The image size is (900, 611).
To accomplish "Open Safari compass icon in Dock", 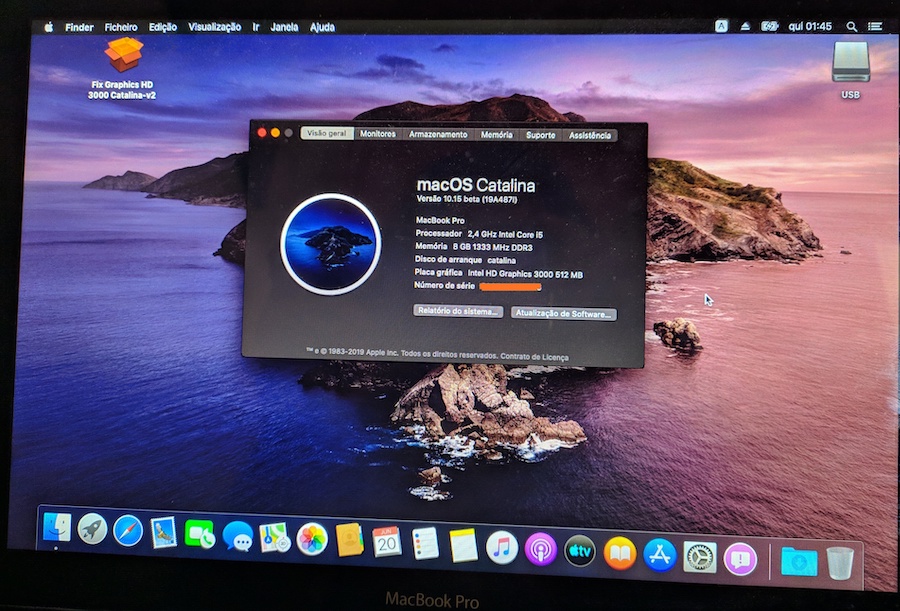I will (x=127, y=531).
